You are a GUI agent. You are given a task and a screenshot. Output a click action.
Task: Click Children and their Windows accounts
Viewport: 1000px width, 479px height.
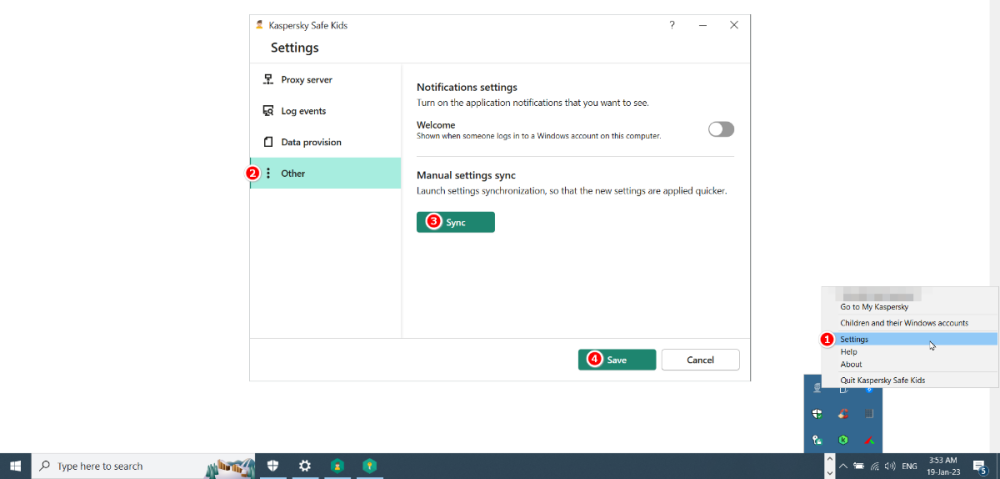tap(904, 323)
